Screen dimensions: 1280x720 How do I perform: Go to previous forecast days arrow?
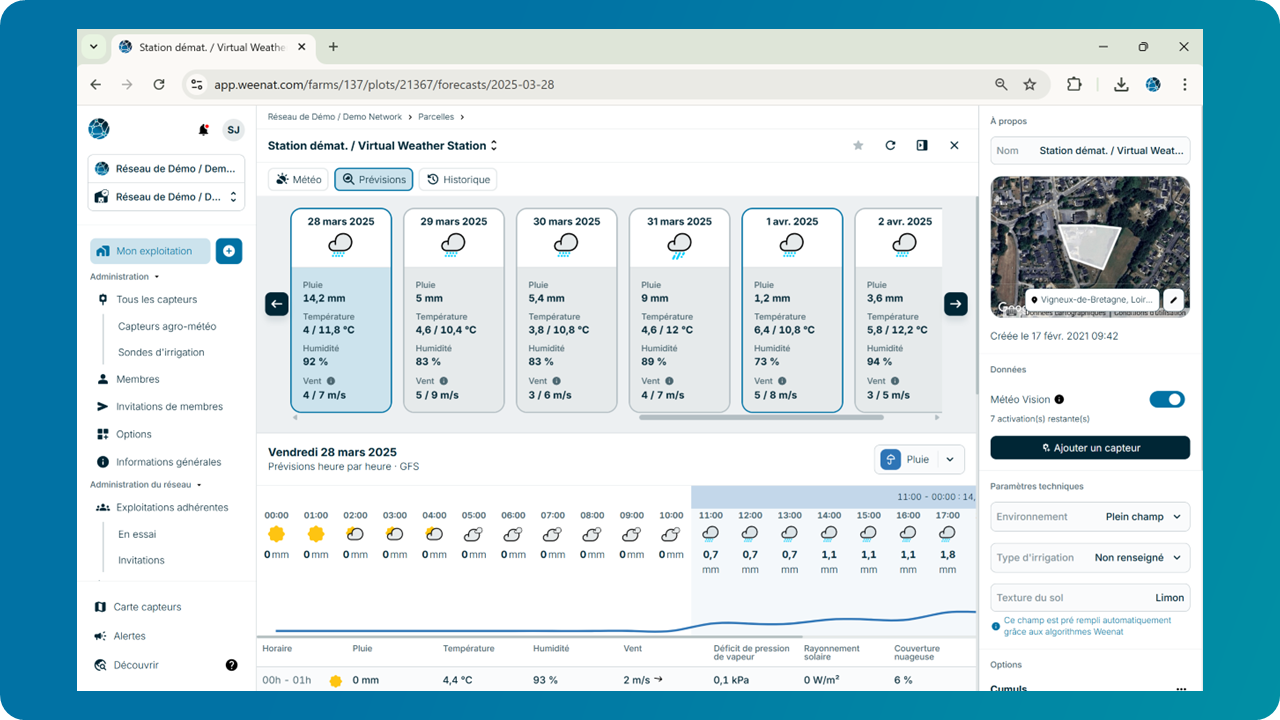pyautogui.click(x=277, y=304)
